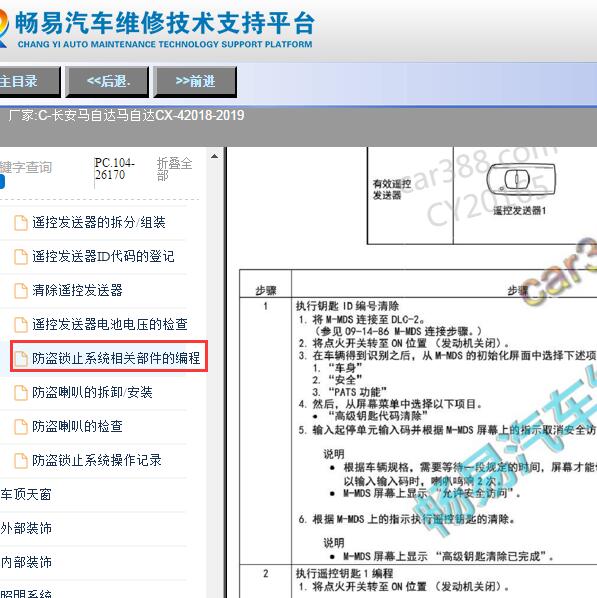Viewport: 597px width, 598px height.
Task: Click the 畅易汽车维修技术支持平台 header title
Action: click(165, 23)
